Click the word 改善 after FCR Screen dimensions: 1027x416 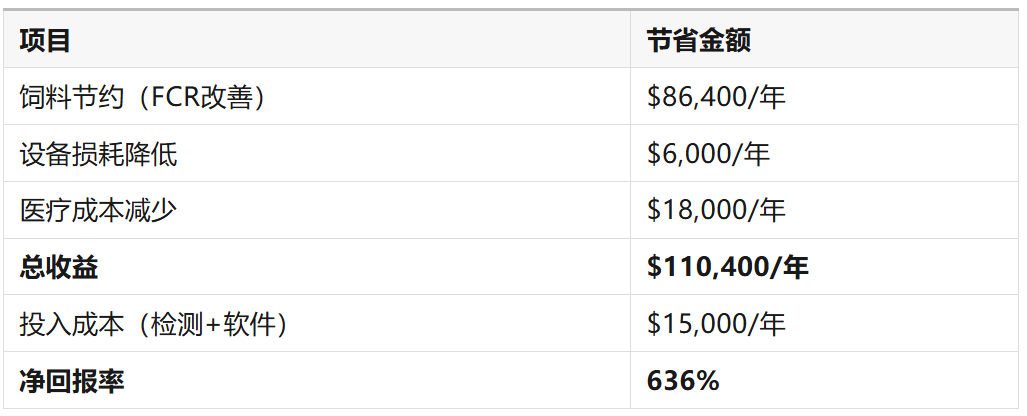tap(226, 98)
